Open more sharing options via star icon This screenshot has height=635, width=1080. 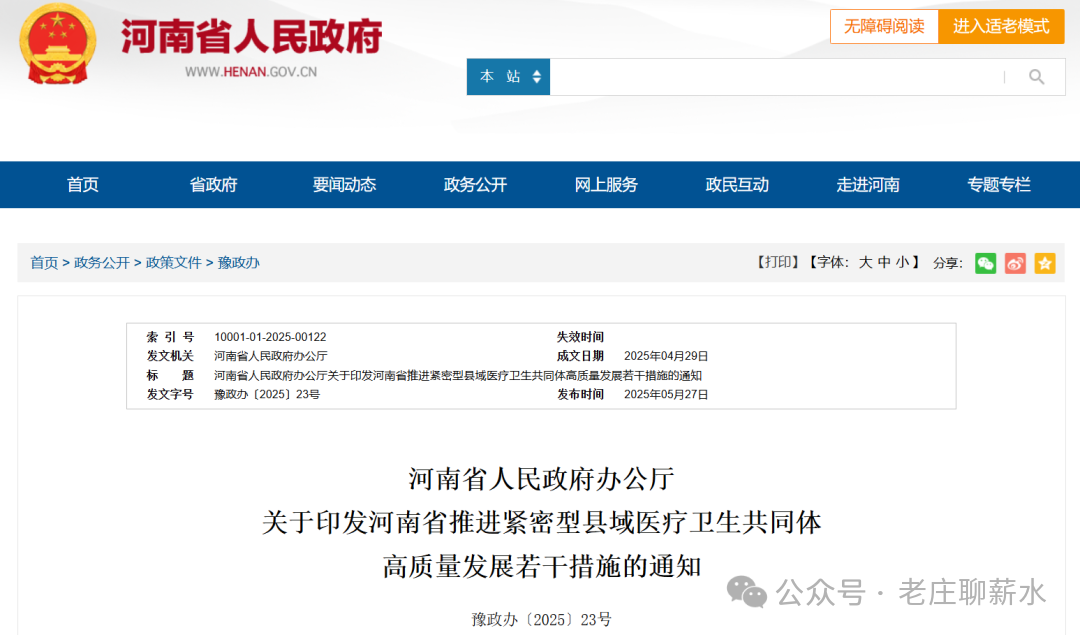[x=1045, y=263]
